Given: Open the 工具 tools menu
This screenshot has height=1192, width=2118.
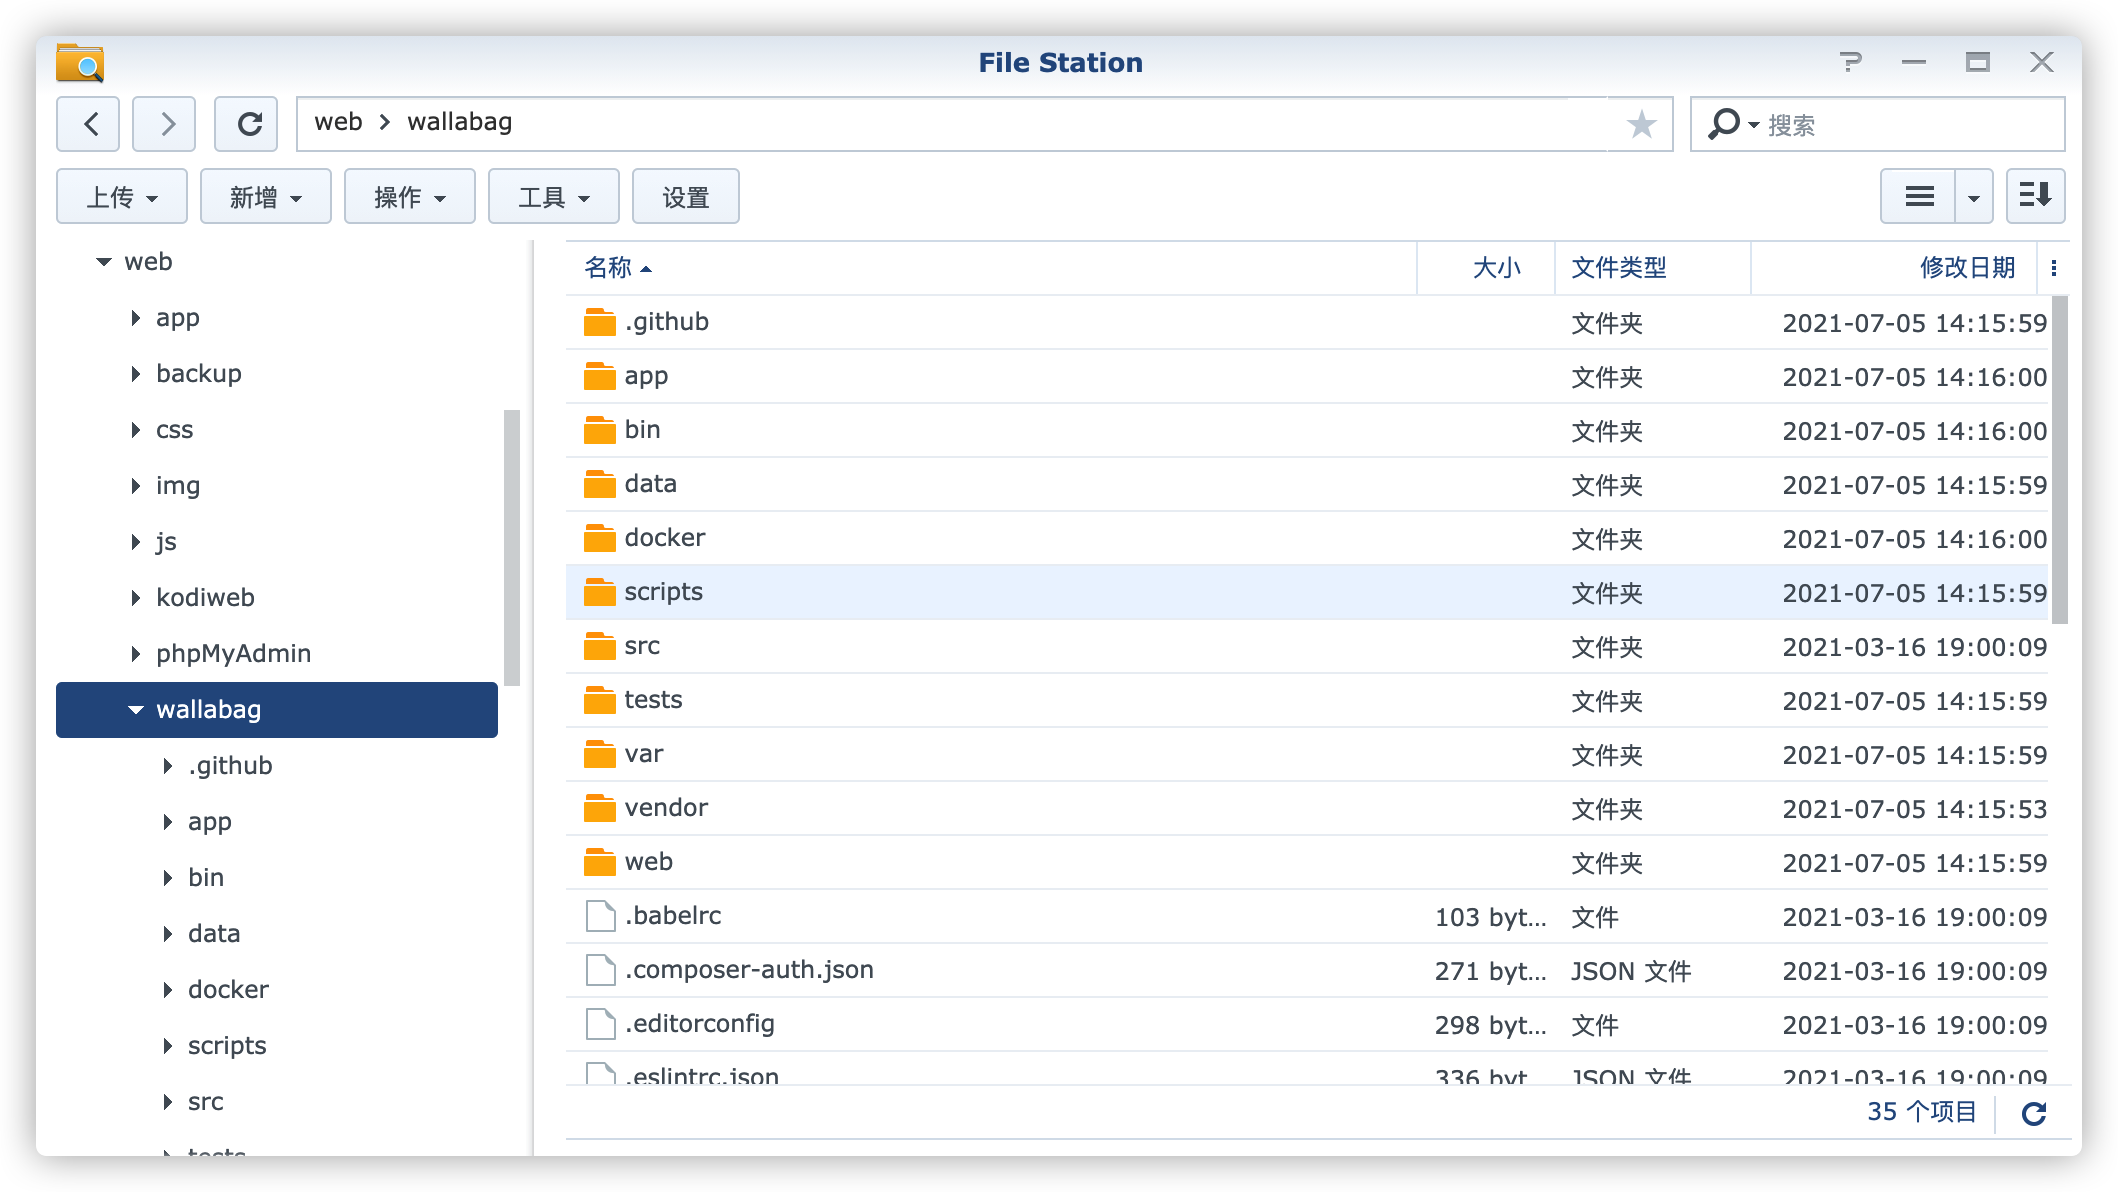Looking at the screenshot, I should (553, 196).
